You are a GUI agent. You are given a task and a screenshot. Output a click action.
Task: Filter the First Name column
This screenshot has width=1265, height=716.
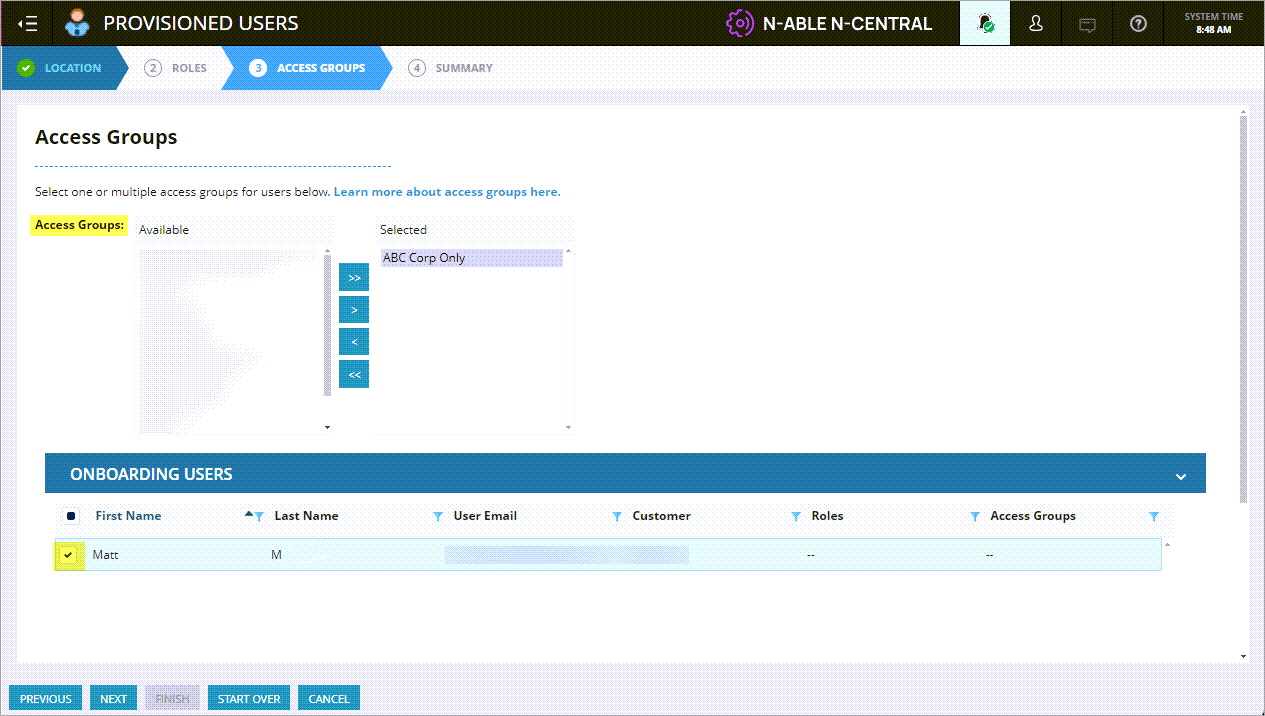(x=259, y=517)
